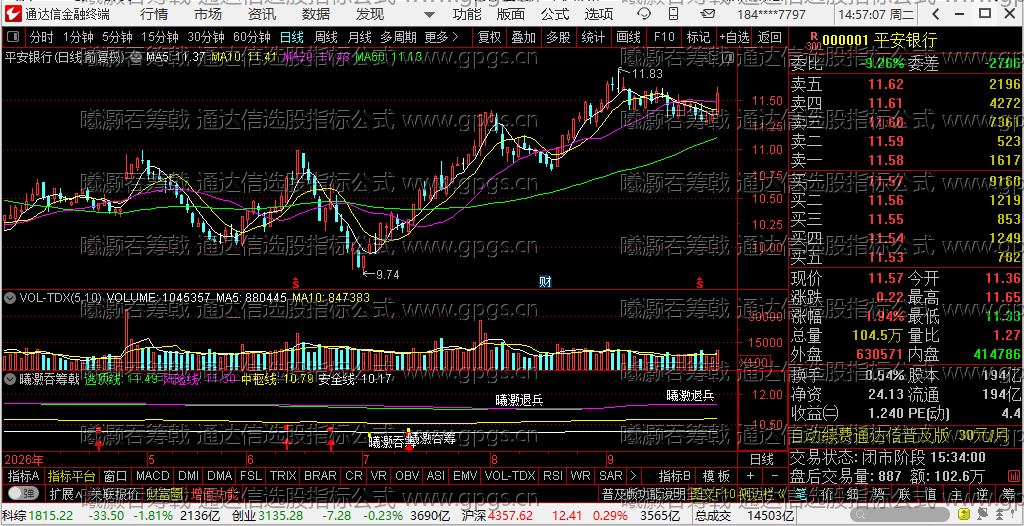The image size is (1024, 526).
Task: Switch to the DMI indicator tab
Action: pyautogui.click(x=189, y=475)
